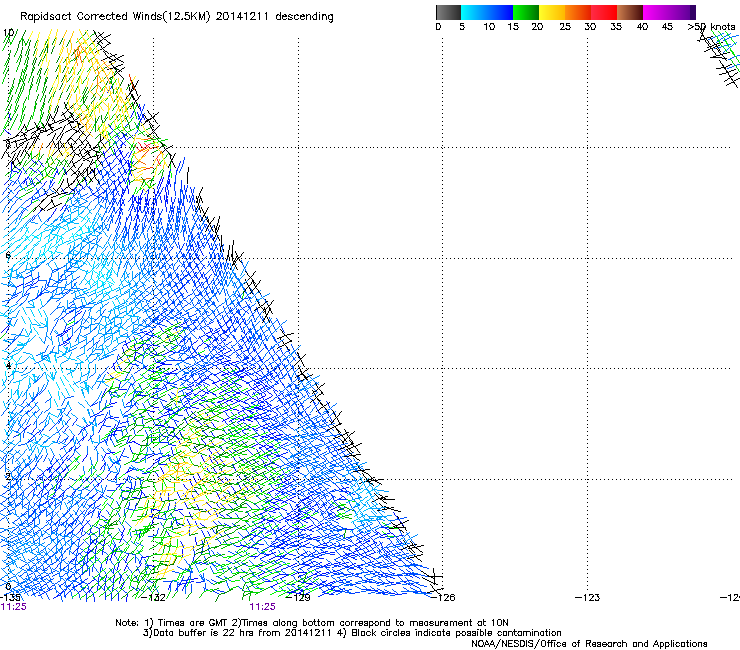Click the -129 longitude axis label
The width and height of the screenshot is (740, 650).
click(298, 598)
